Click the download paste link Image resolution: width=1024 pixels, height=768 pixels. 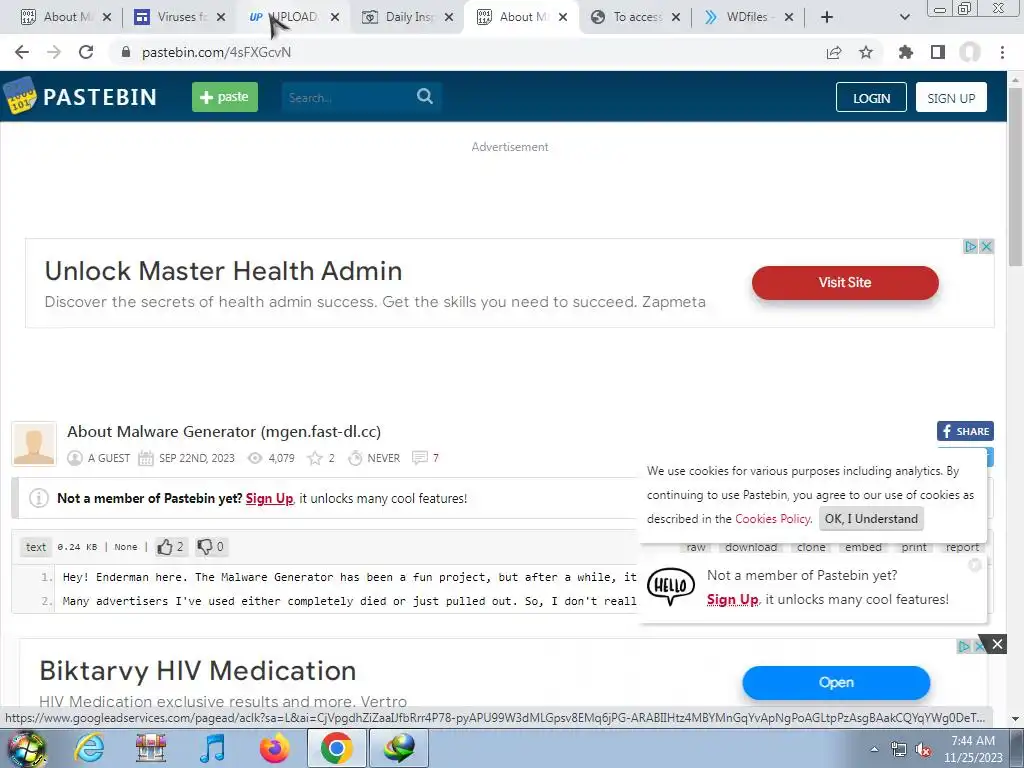pyautogui.click(x=751, y=547)
